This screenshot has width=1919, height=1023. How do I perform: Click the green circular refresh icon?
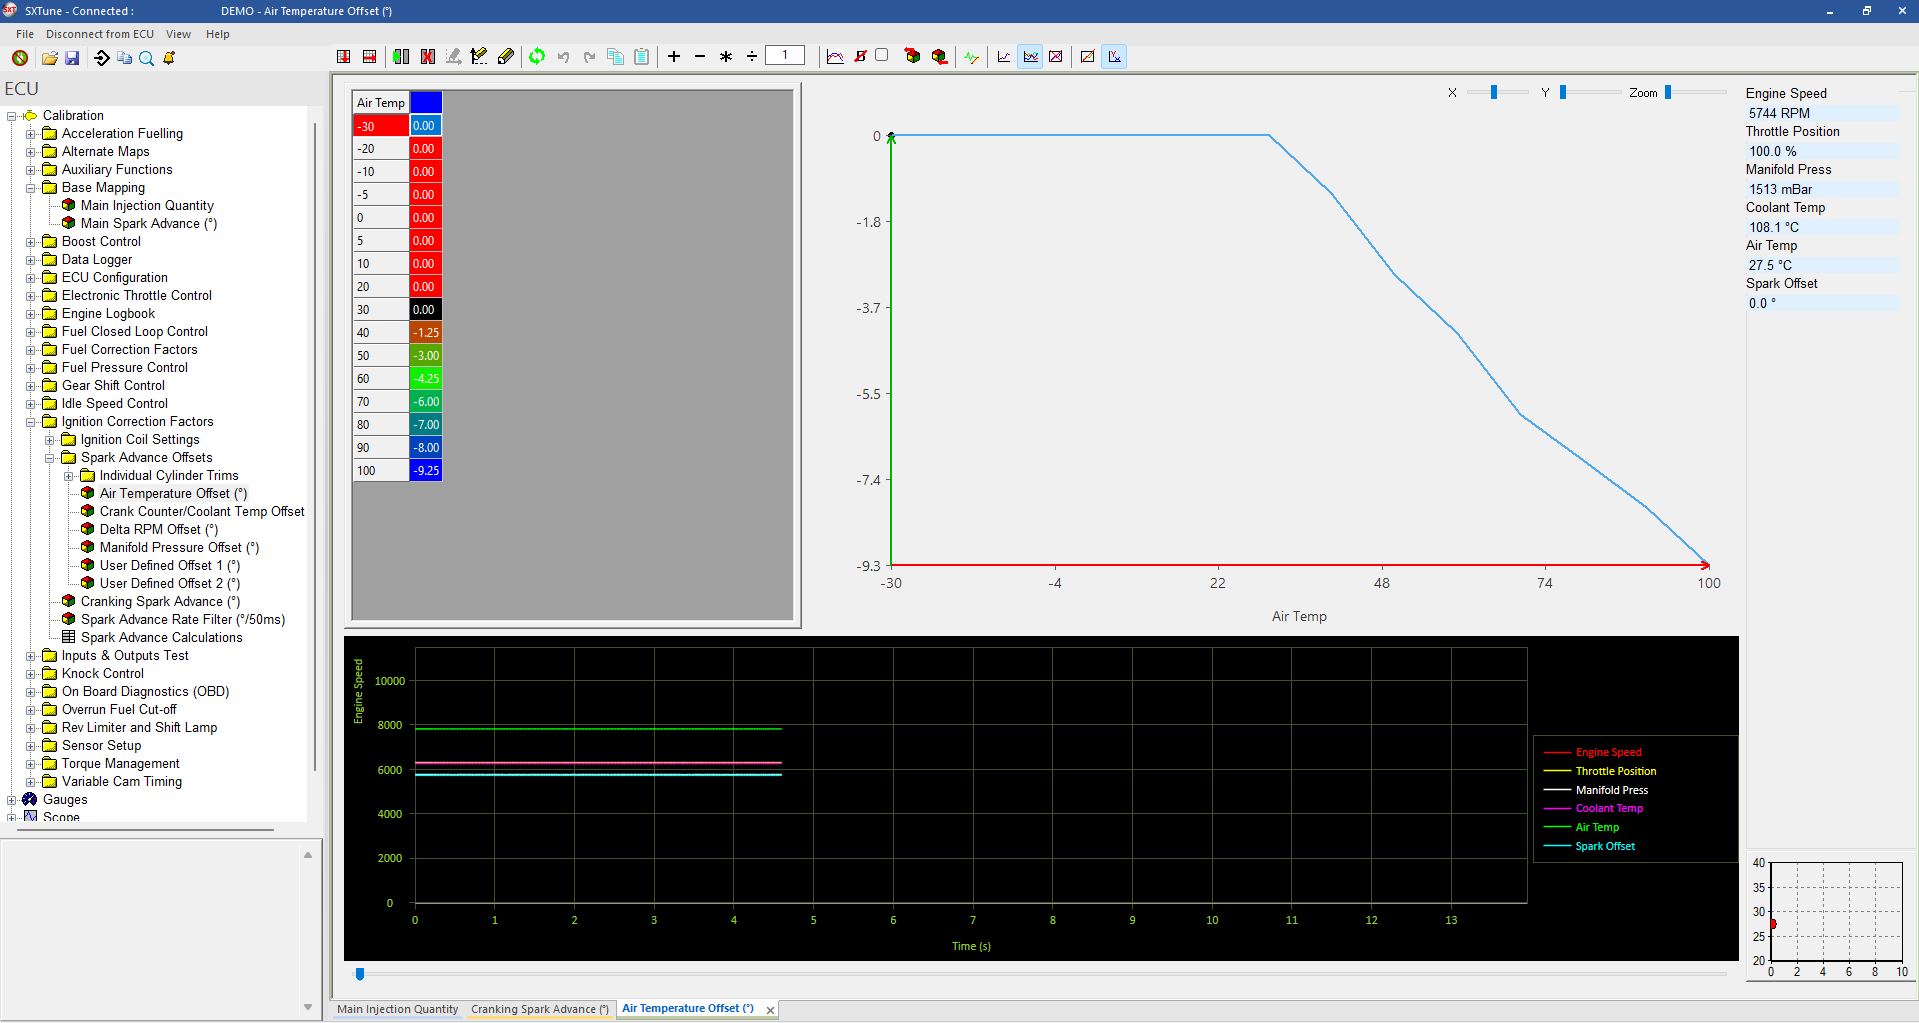pos(538,57)
